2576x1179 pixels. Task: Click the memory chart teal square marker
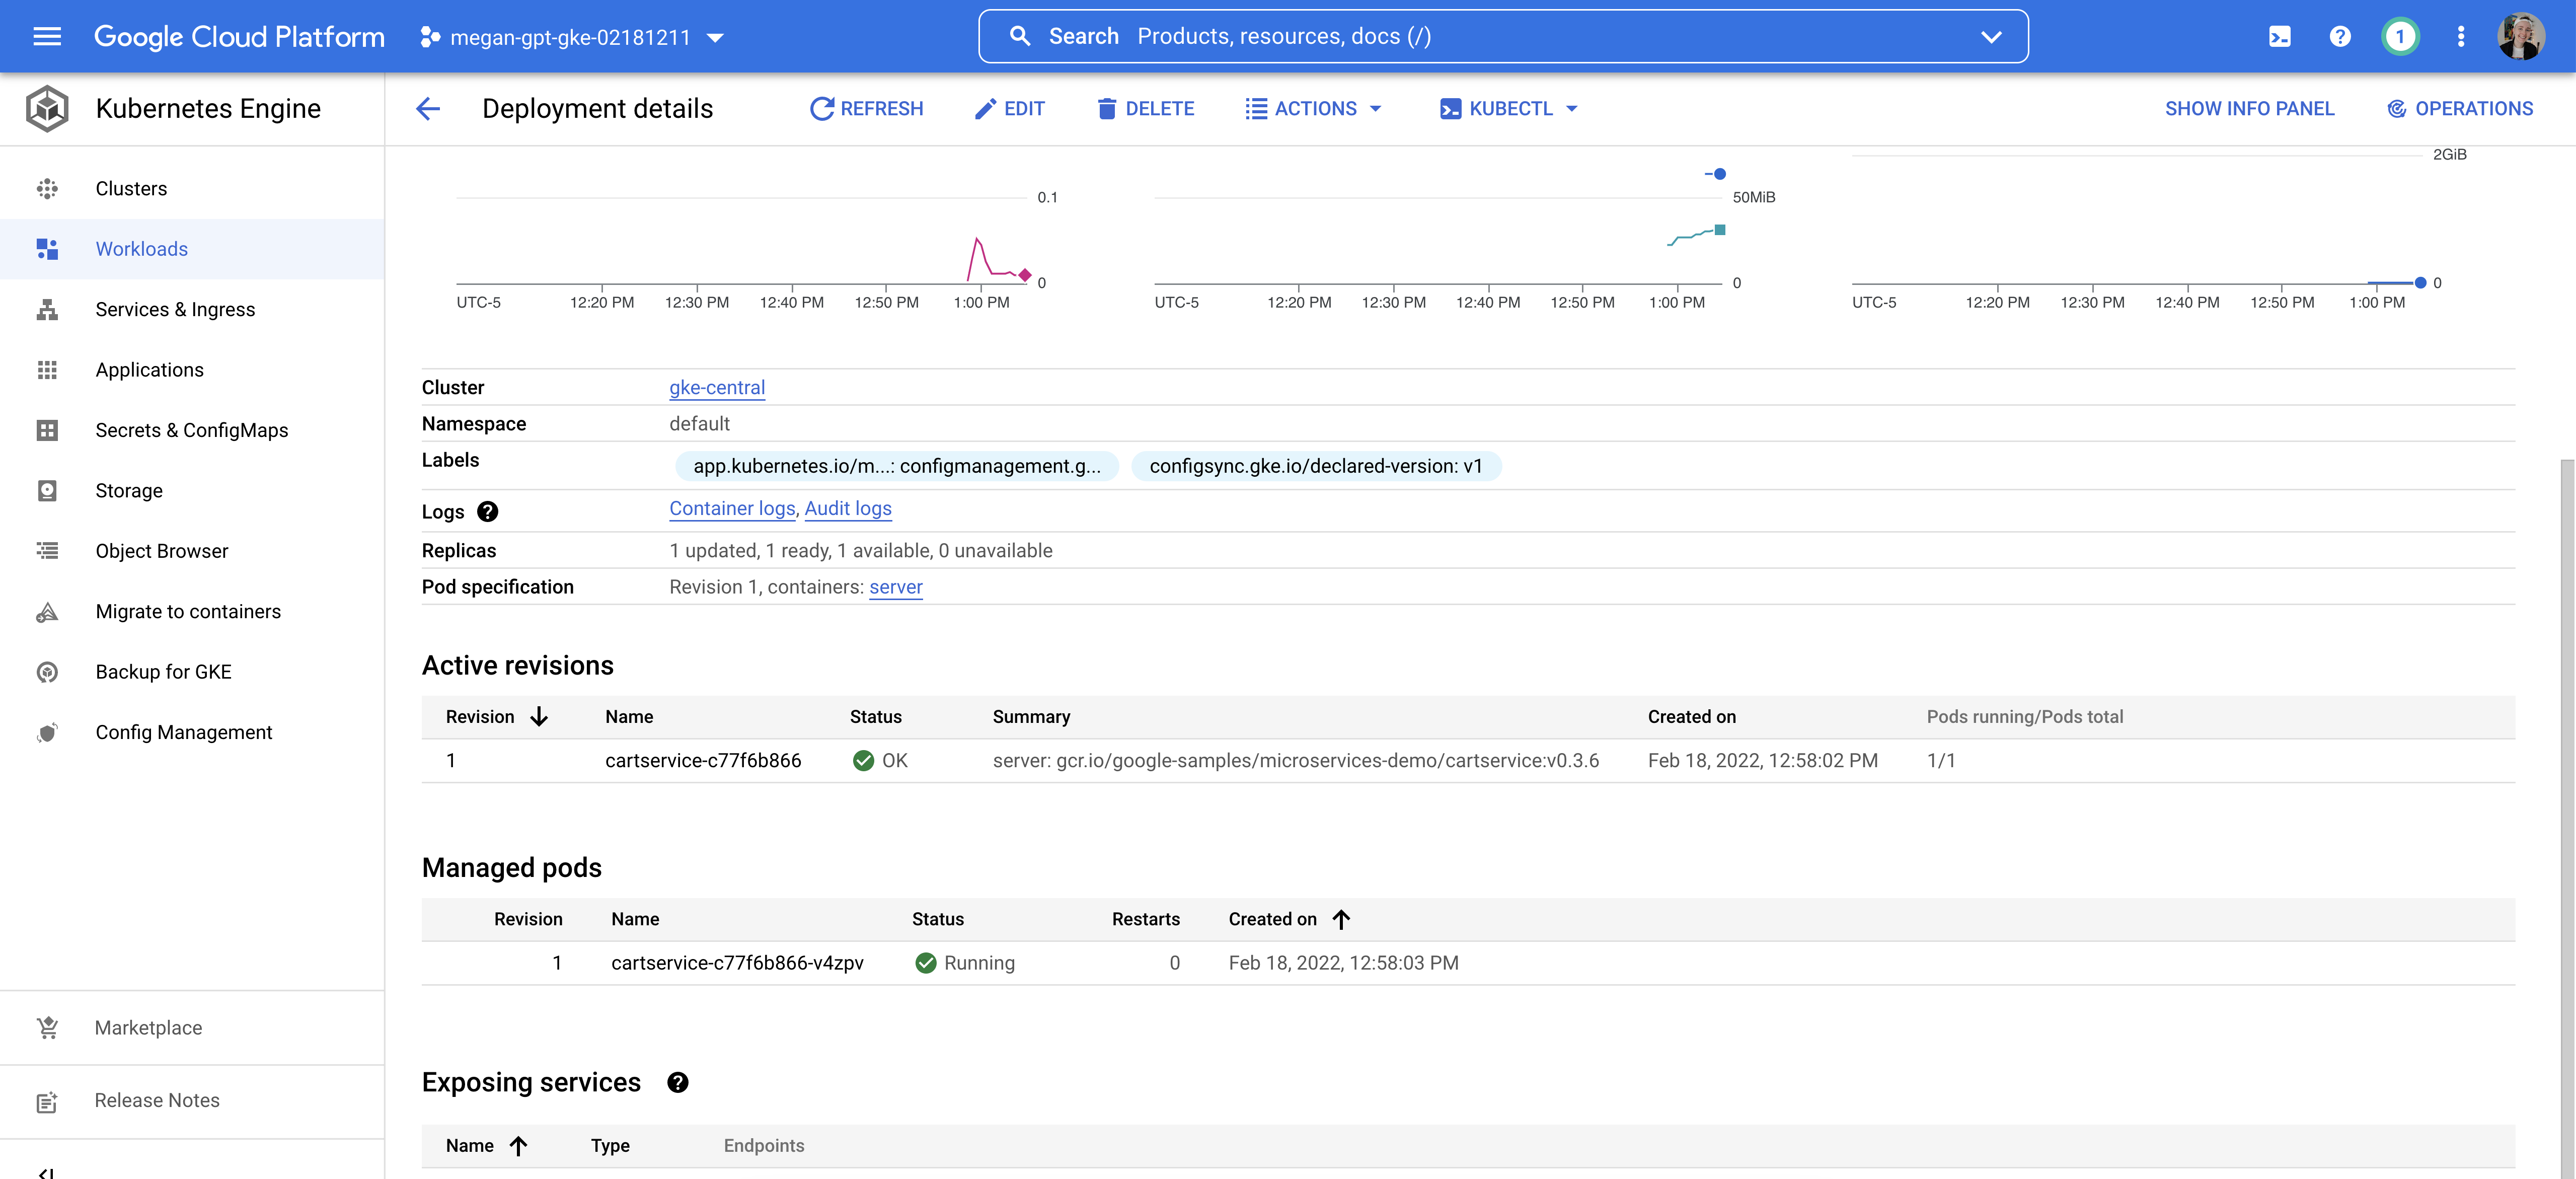point(1720,230)
